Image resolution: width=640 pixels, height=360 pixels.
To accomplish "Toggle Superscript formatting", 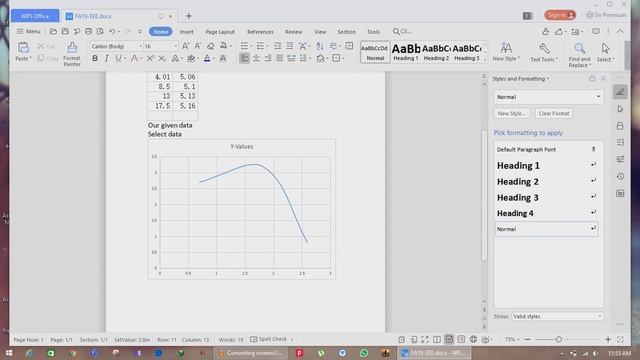I will click(x=150, y=58).
